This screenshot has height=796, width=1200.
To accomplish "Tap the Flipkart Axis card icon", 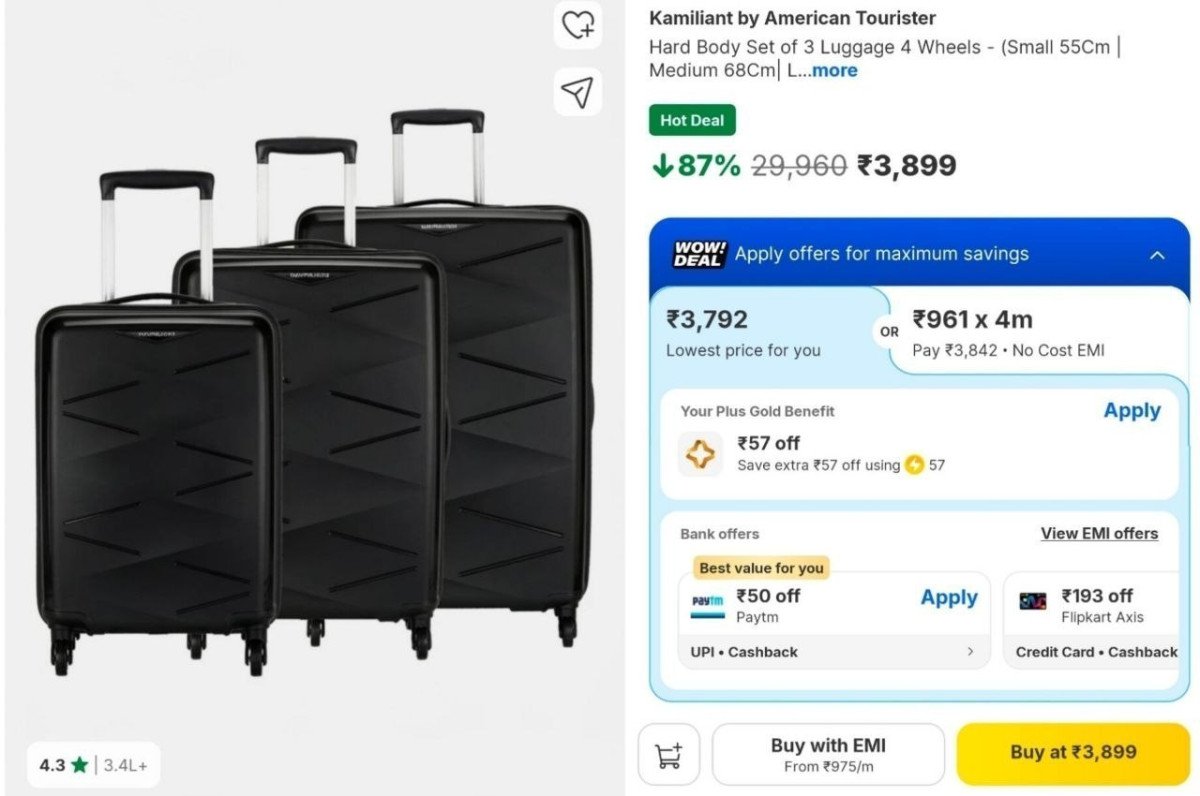I will point(1032,601).
